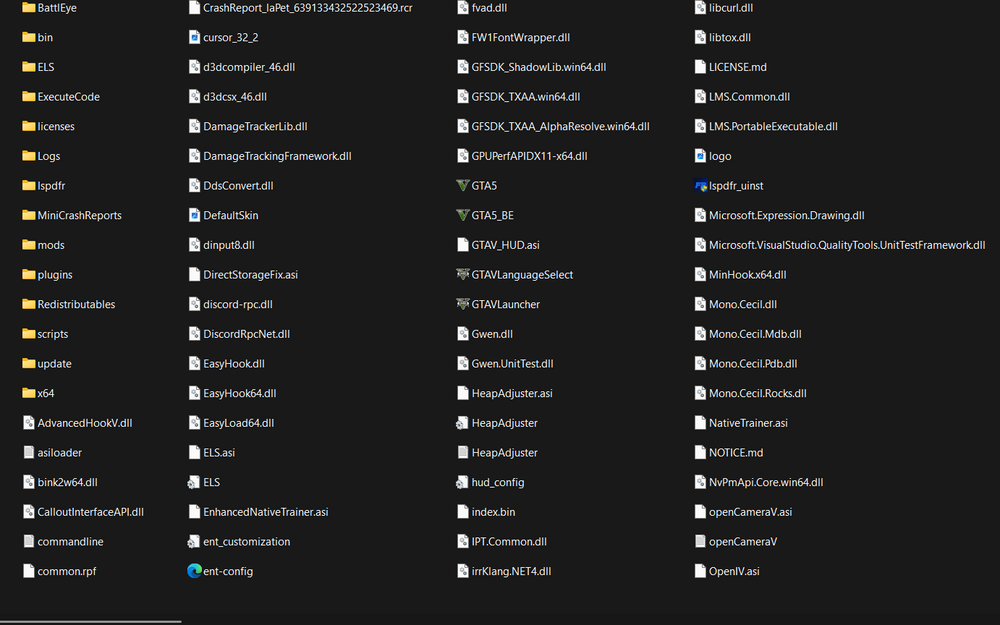The image size is (1000, 625).
Task: Select the dinput8.dll file icon
Action: pyautogui.click(x=195, y=245)
